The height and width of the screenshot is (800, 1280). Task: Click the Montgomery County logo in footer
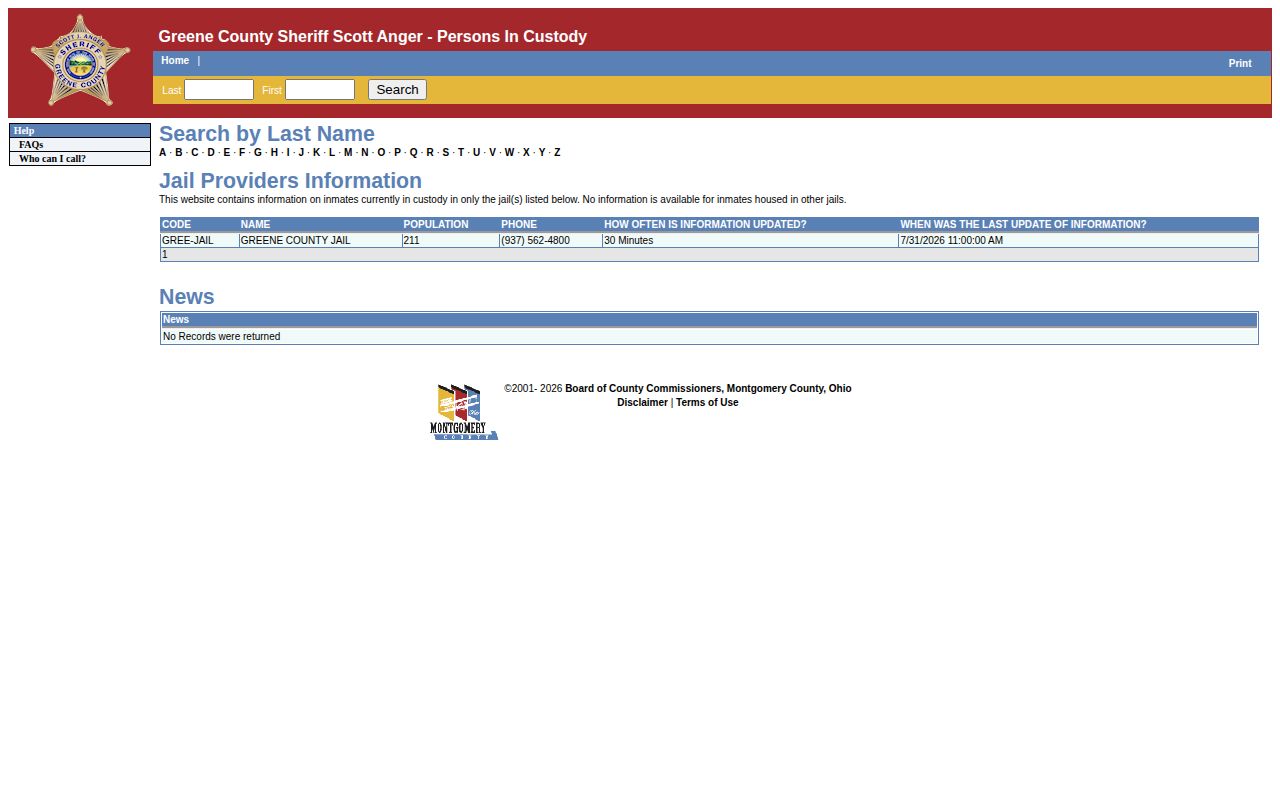[464, 412]
